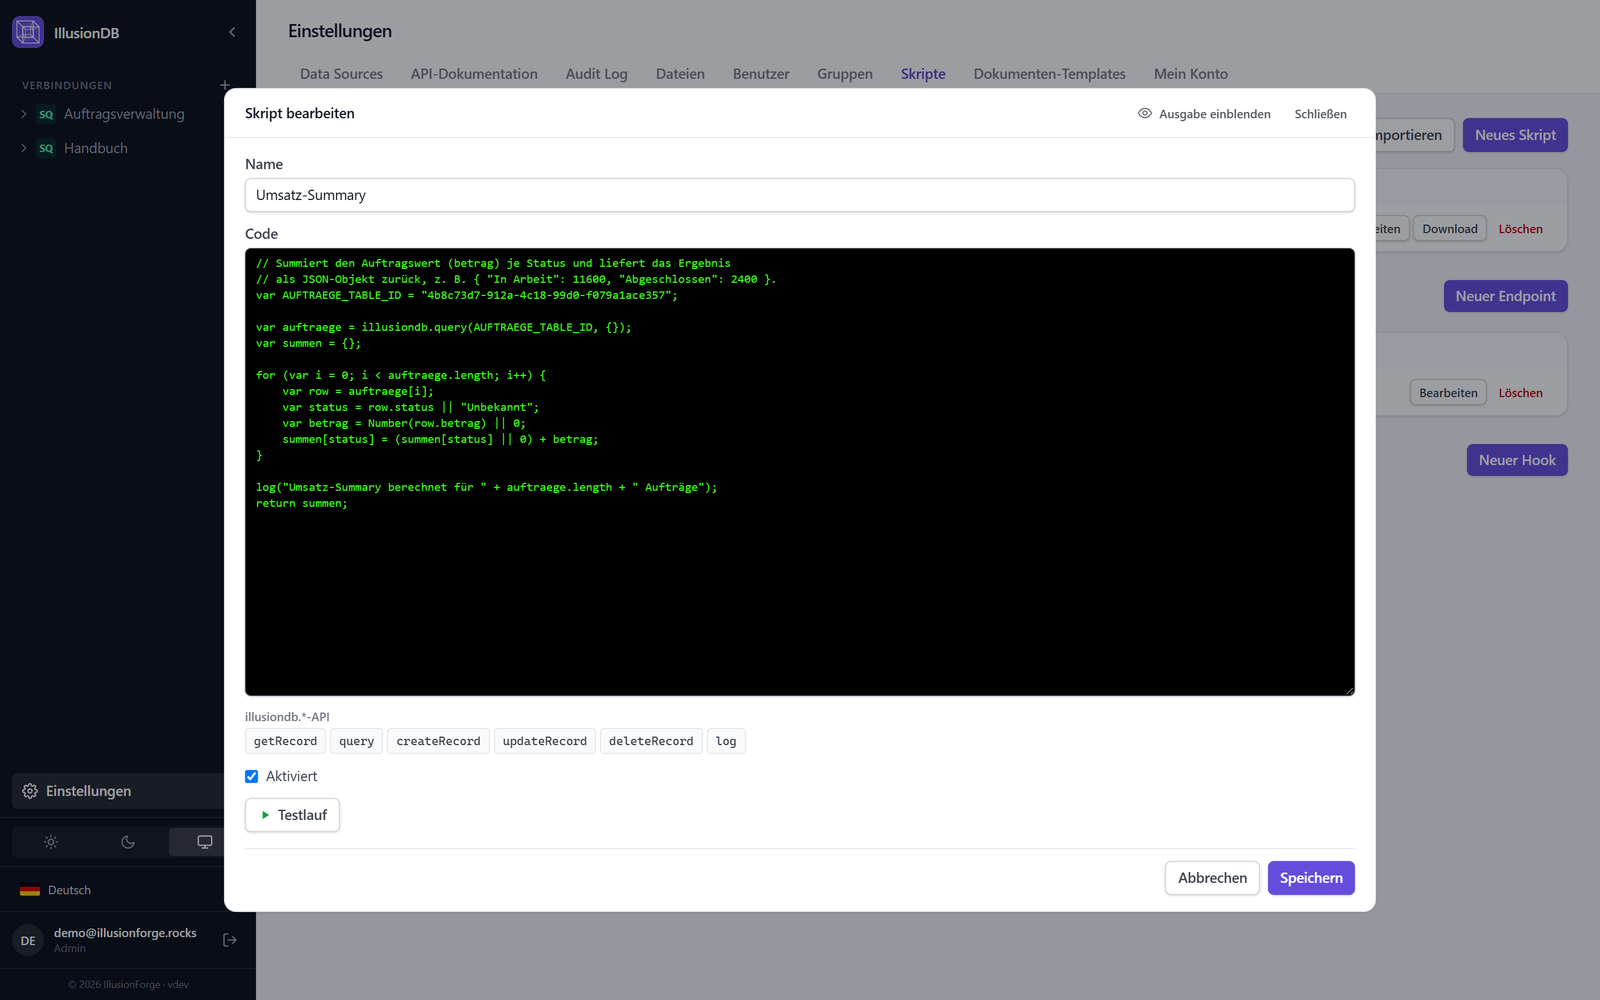The height and width of the screenshot is (1000, 1600).
Task: Add a new connection with the plus icon
Action: click(x=225, y=85)
